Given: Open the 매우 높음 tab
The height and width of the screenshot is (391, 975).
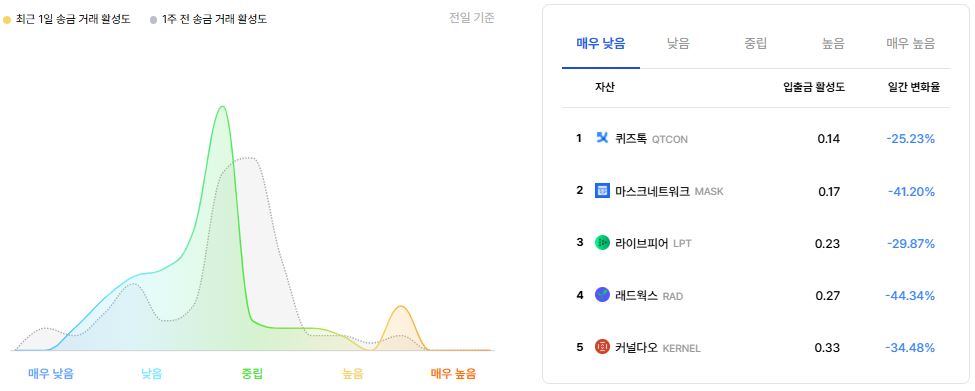Looking at the screenshot, I should pyautogui.click(x=911, y=44).
